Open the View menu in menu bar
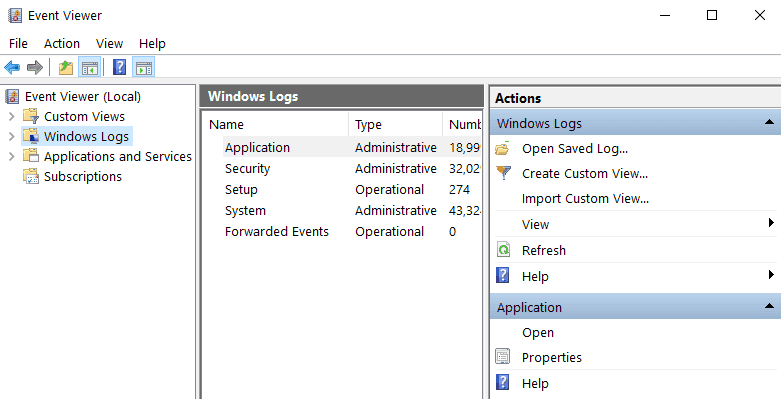The height and width of the screenshot is (399, 781). (x=109, y=44)
